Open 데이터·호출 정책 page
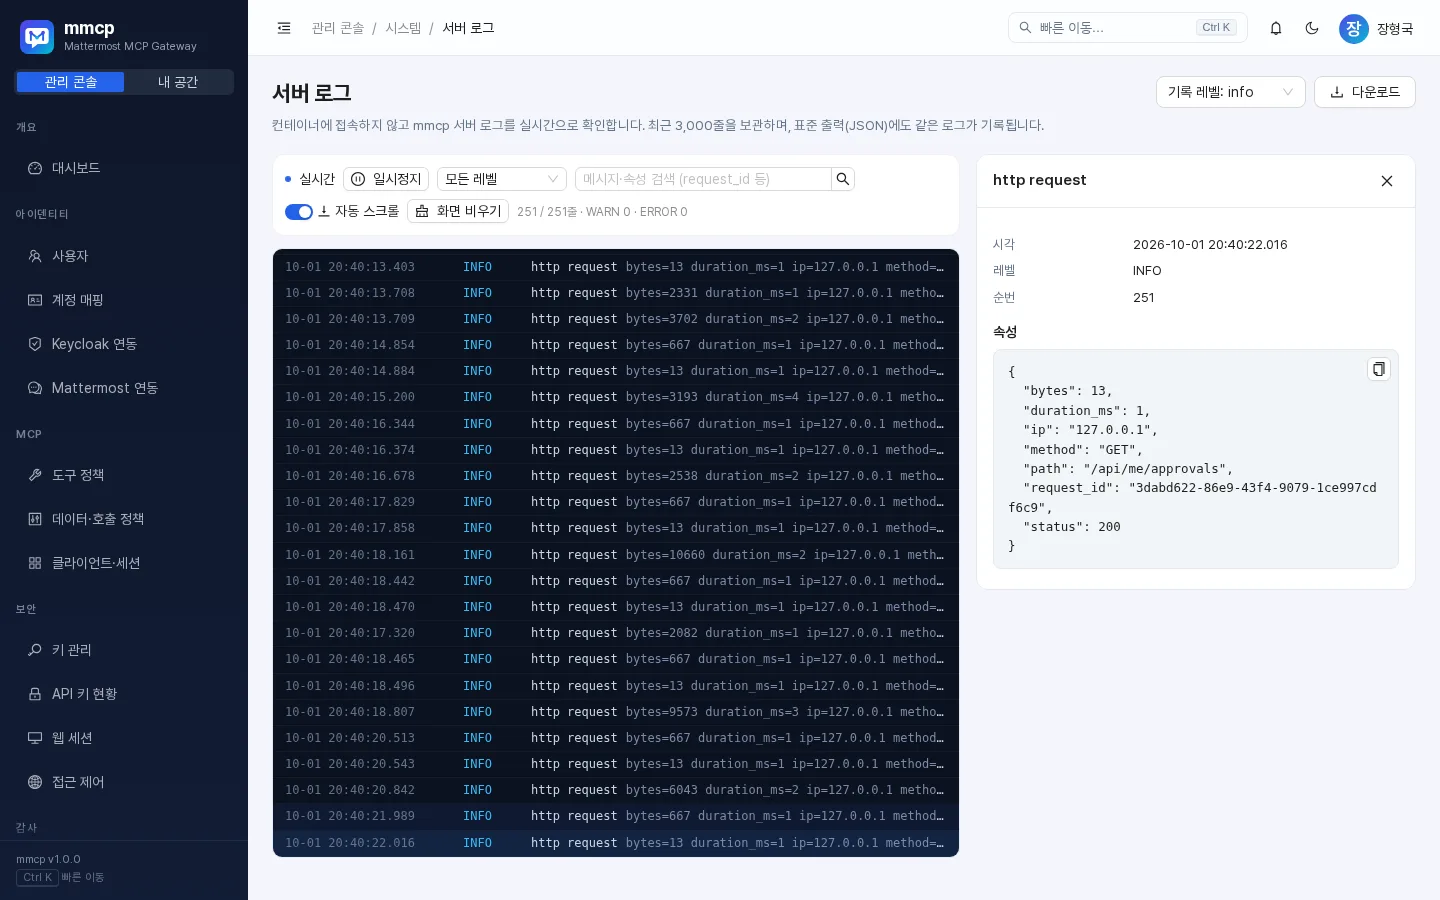This screenshot has width=1440, height=900. (x=124, y=519)
